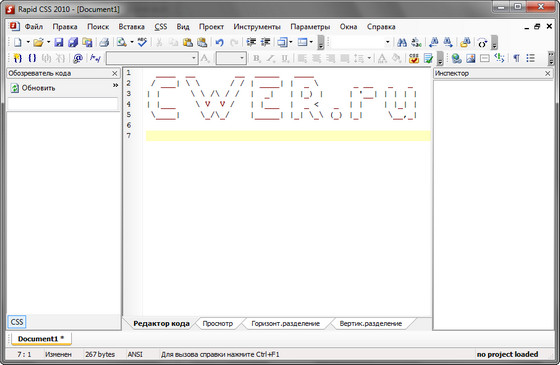Viewport: 560px width, 365px height.
Task: Open the Инструменты menu
Action: (x=257, y=27)
